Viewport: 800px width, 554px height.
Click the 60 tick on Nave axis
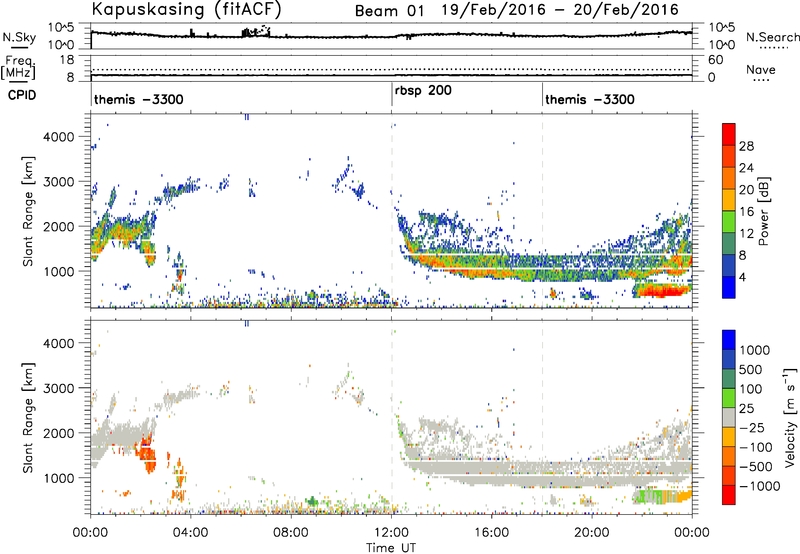[x=715, y=60]
